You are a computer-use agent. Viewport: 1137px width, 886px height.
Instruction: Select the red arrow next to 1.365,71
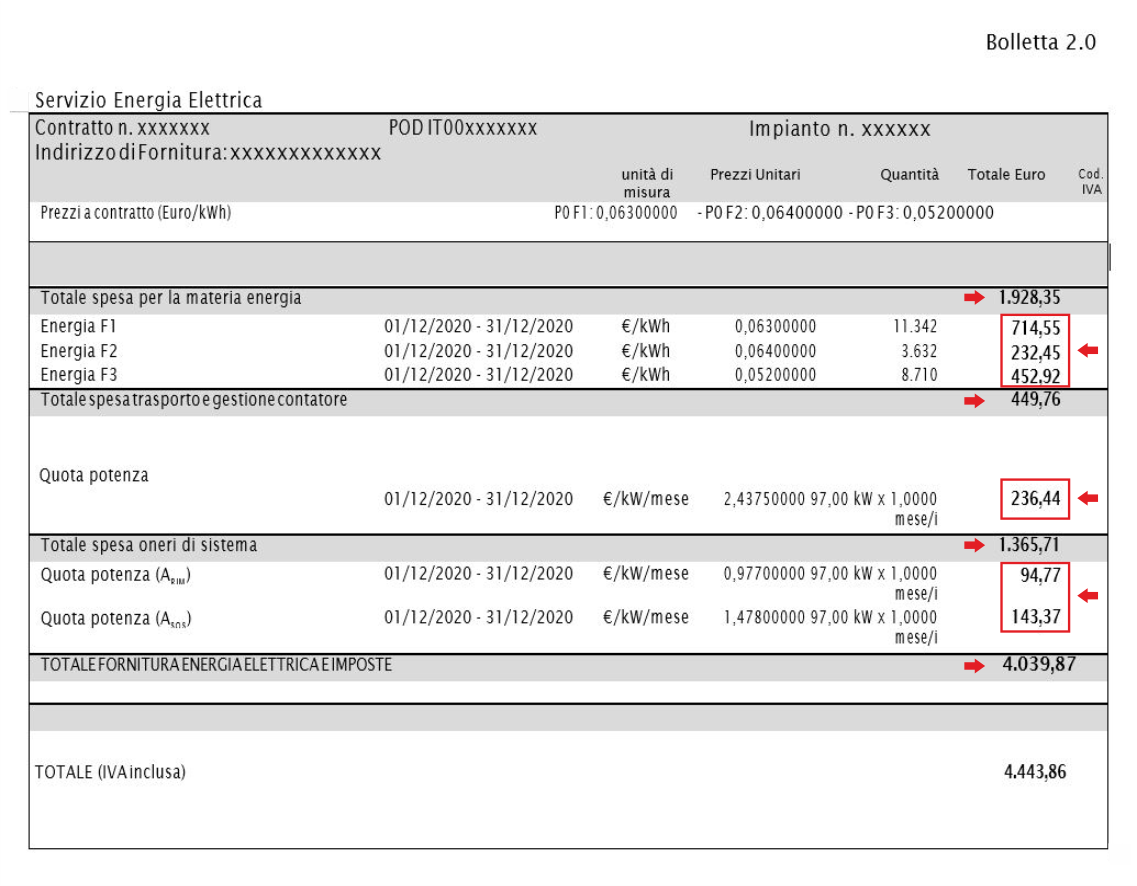973,546
